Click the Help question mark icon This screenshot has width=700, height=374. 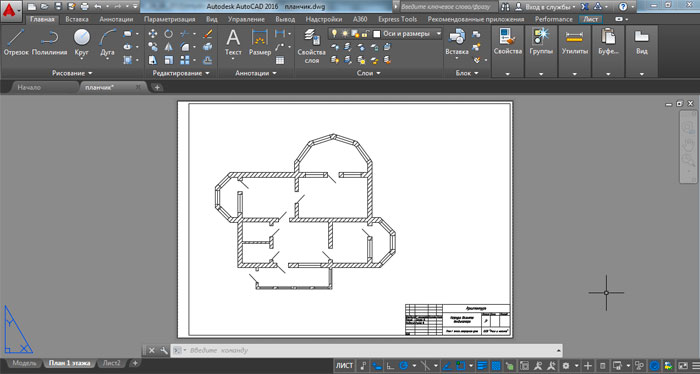click(623, 7)
